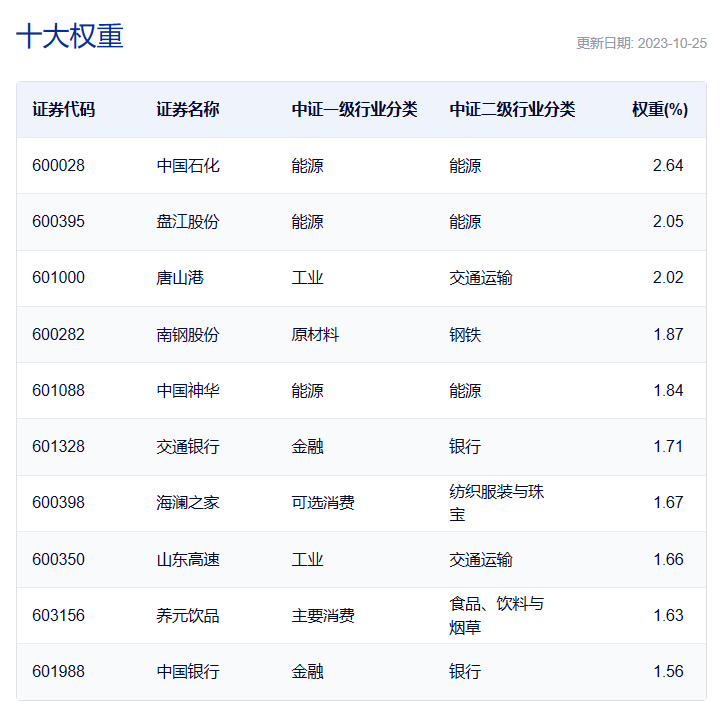The image size is (725, 710).
Task: Select stock code 601328
Action: coord(59,447)
